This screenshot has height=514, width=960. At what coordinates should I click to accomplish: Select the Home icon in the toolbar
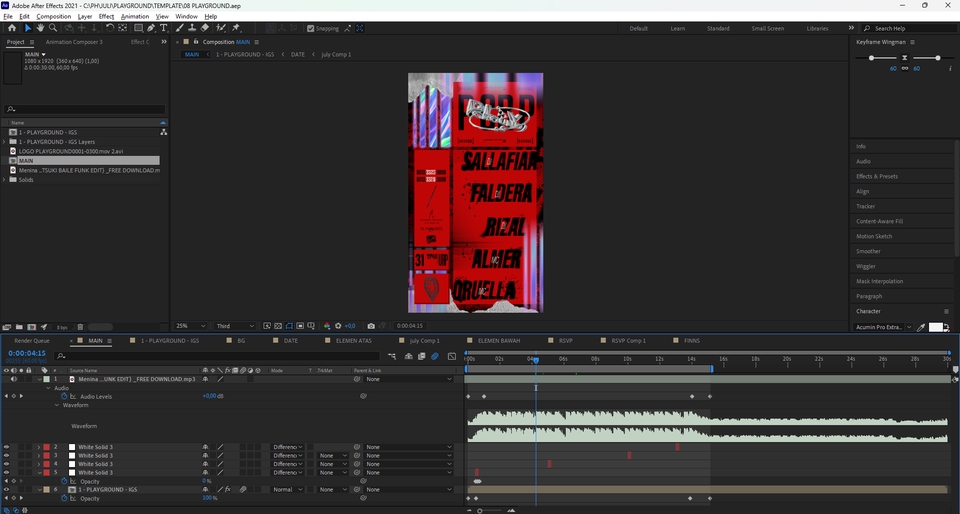(12, 28)
